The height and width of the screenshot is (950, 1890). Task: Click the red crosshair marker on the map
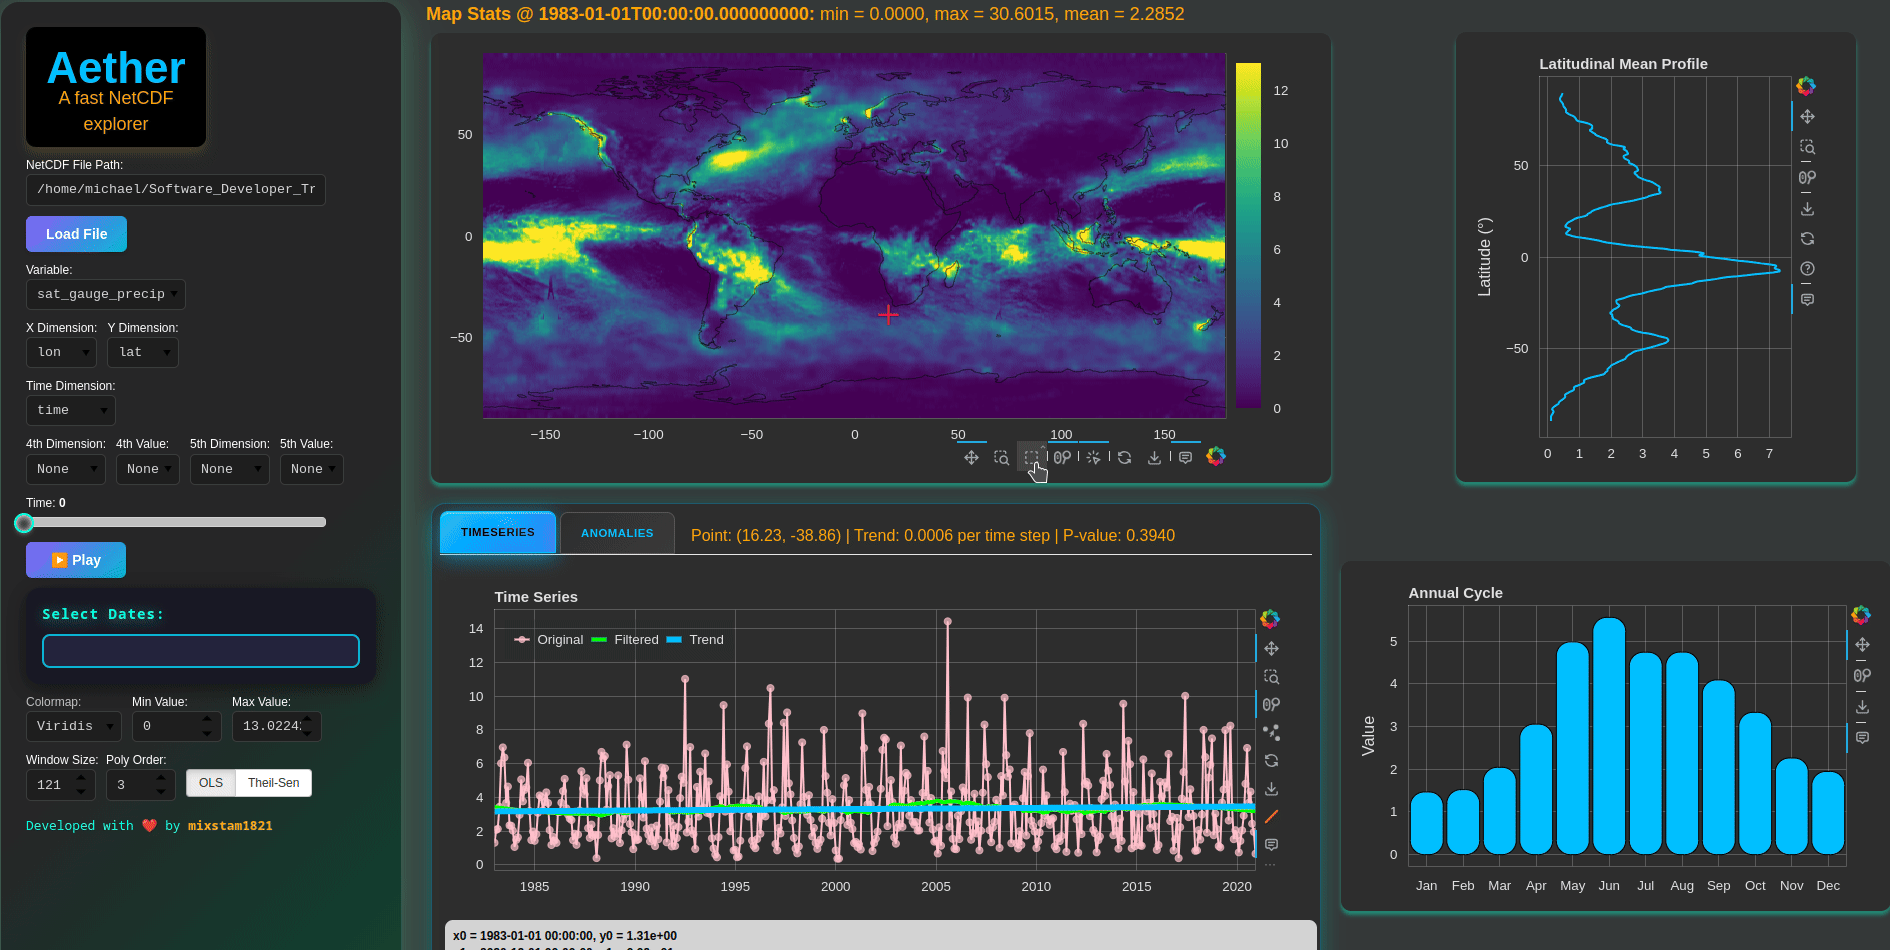coord(888,314)
